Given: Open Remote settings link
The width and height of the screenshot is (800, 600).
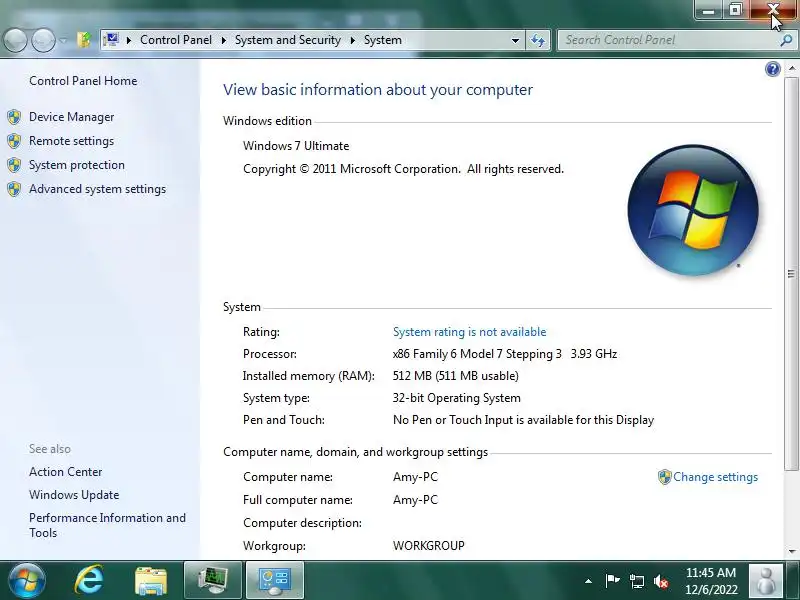Looking at the screenshot, I should [x=71, y=141].
